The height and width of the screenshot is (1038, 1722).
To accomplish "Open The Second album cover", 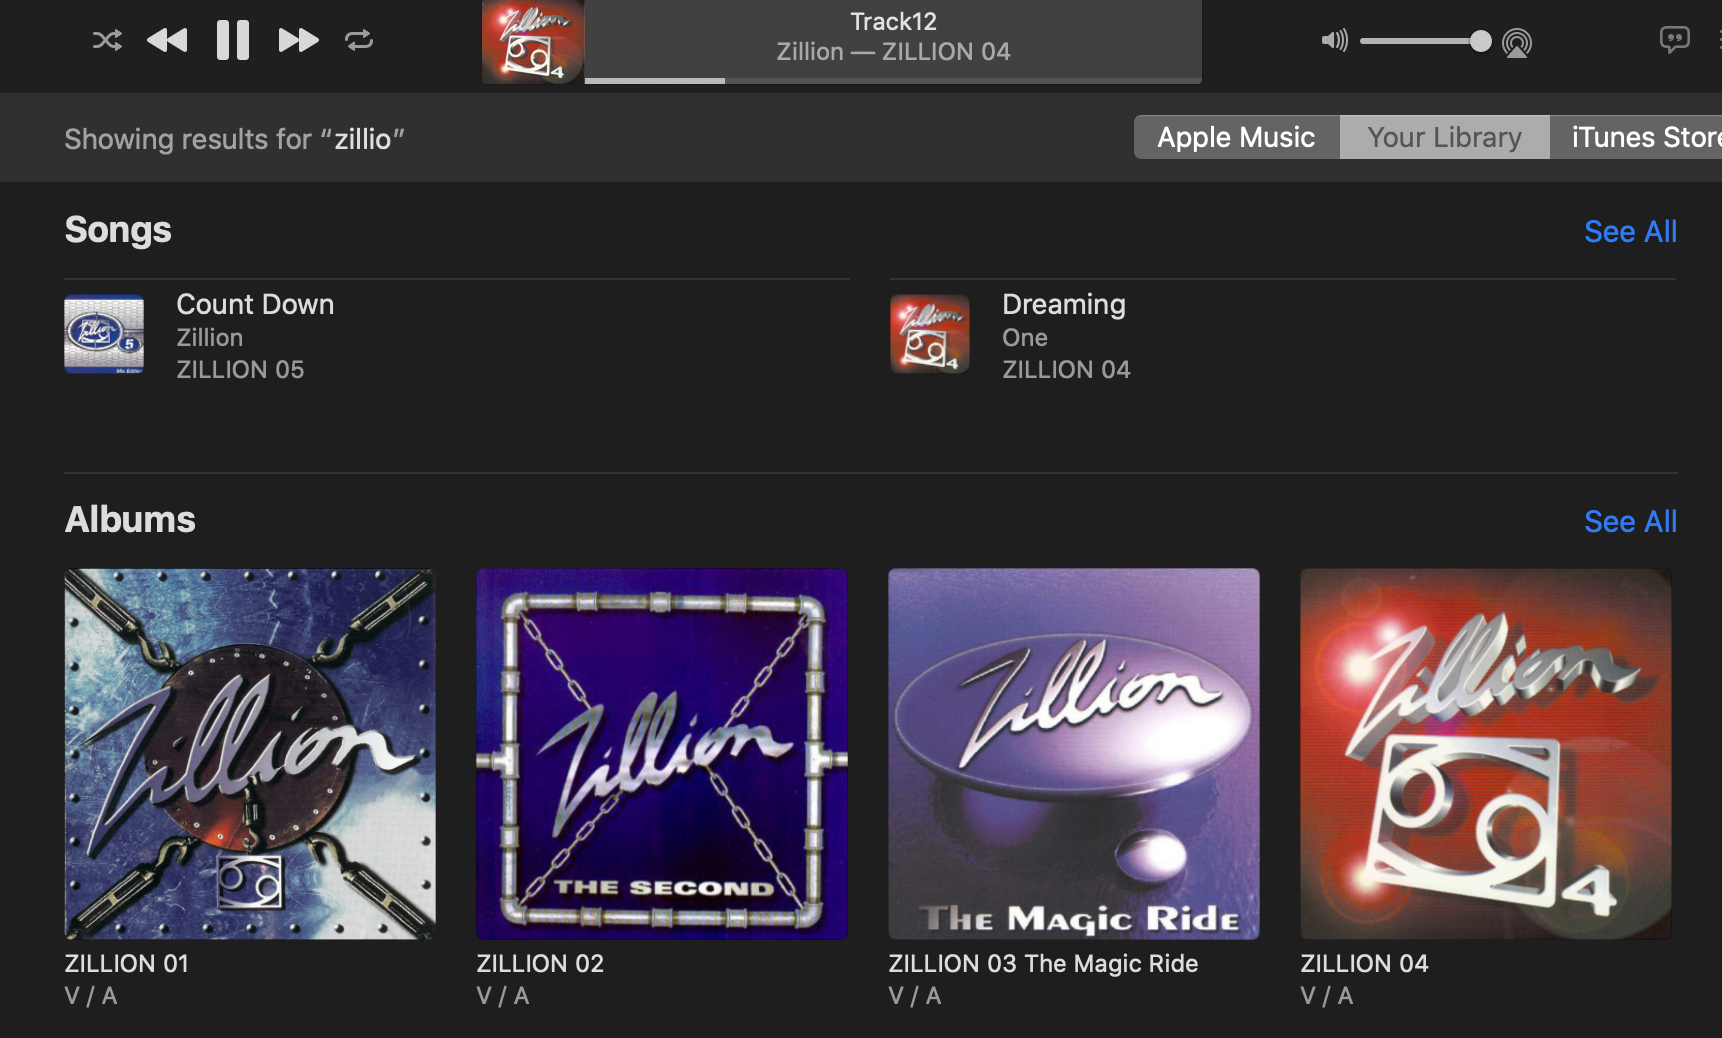I will point(662,754).
